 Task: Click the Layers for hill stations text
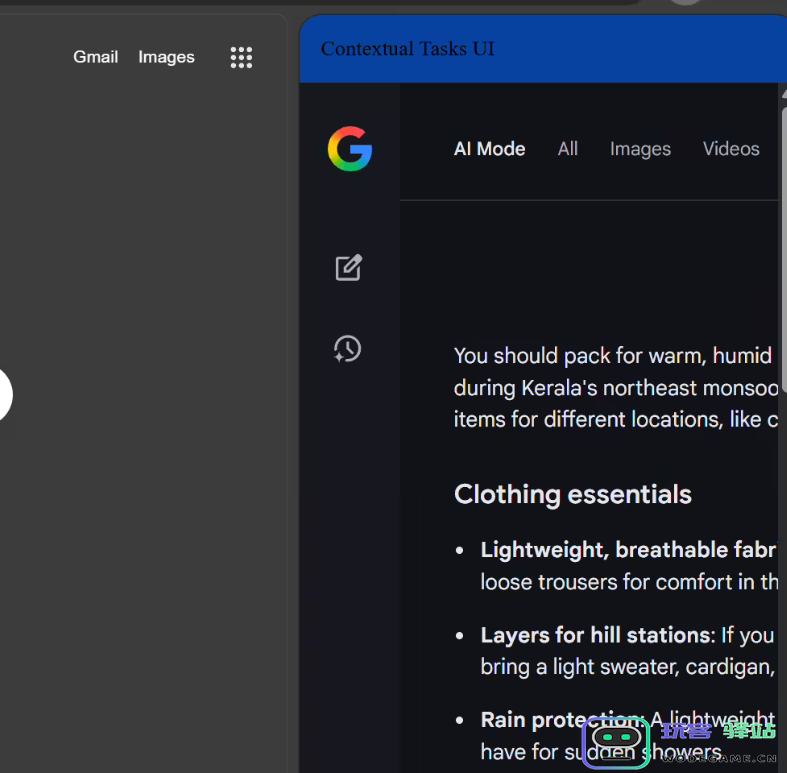(x=595, y=635)
